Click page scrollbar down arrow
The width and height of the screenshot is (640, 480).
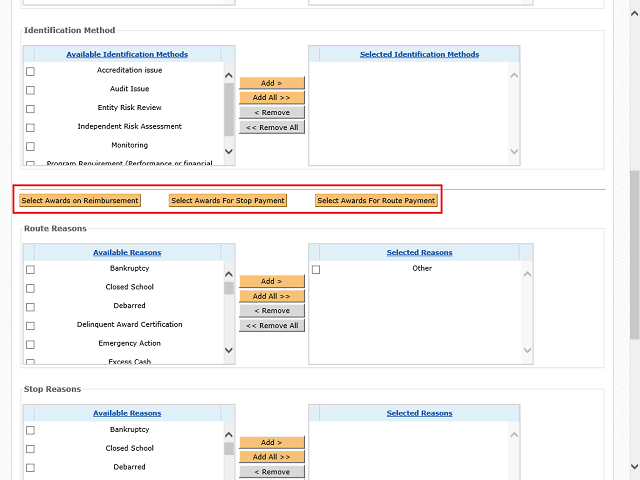click(x=634, y=466)
